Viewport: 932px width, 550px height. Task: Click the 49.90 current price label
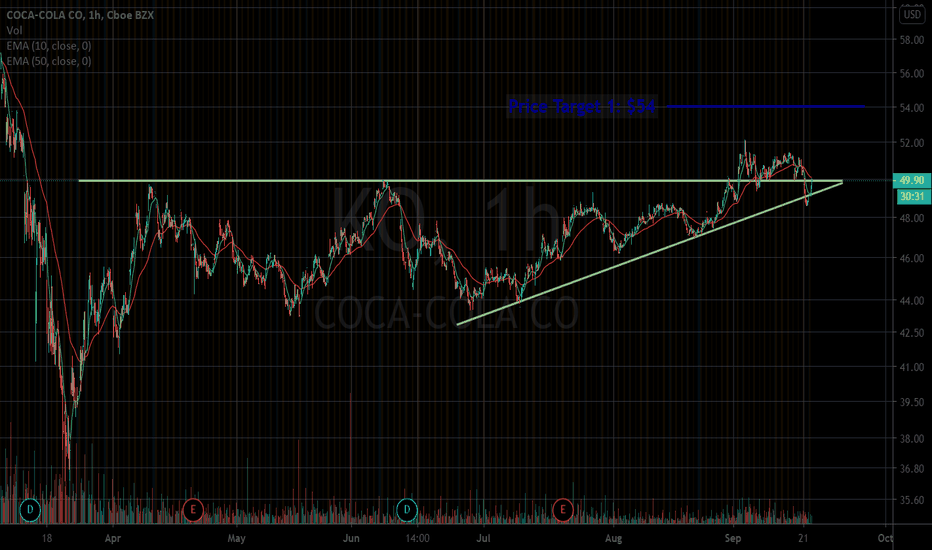pyautogui.click(x=912, y=180)
